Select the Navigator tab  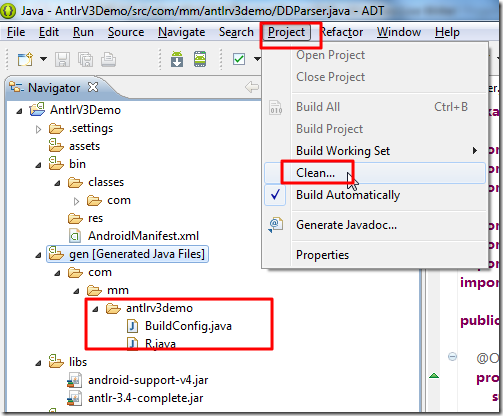54,88
